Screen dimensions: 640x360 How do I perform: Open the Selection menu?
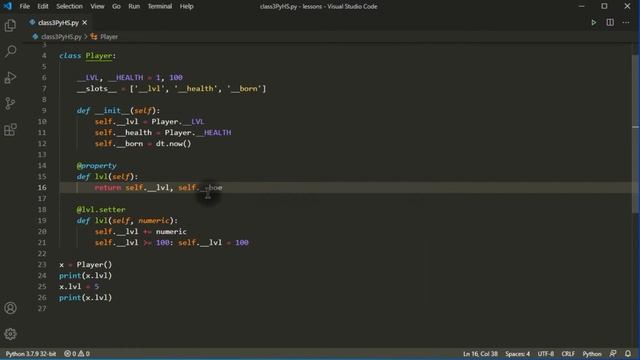coord(69,6)
